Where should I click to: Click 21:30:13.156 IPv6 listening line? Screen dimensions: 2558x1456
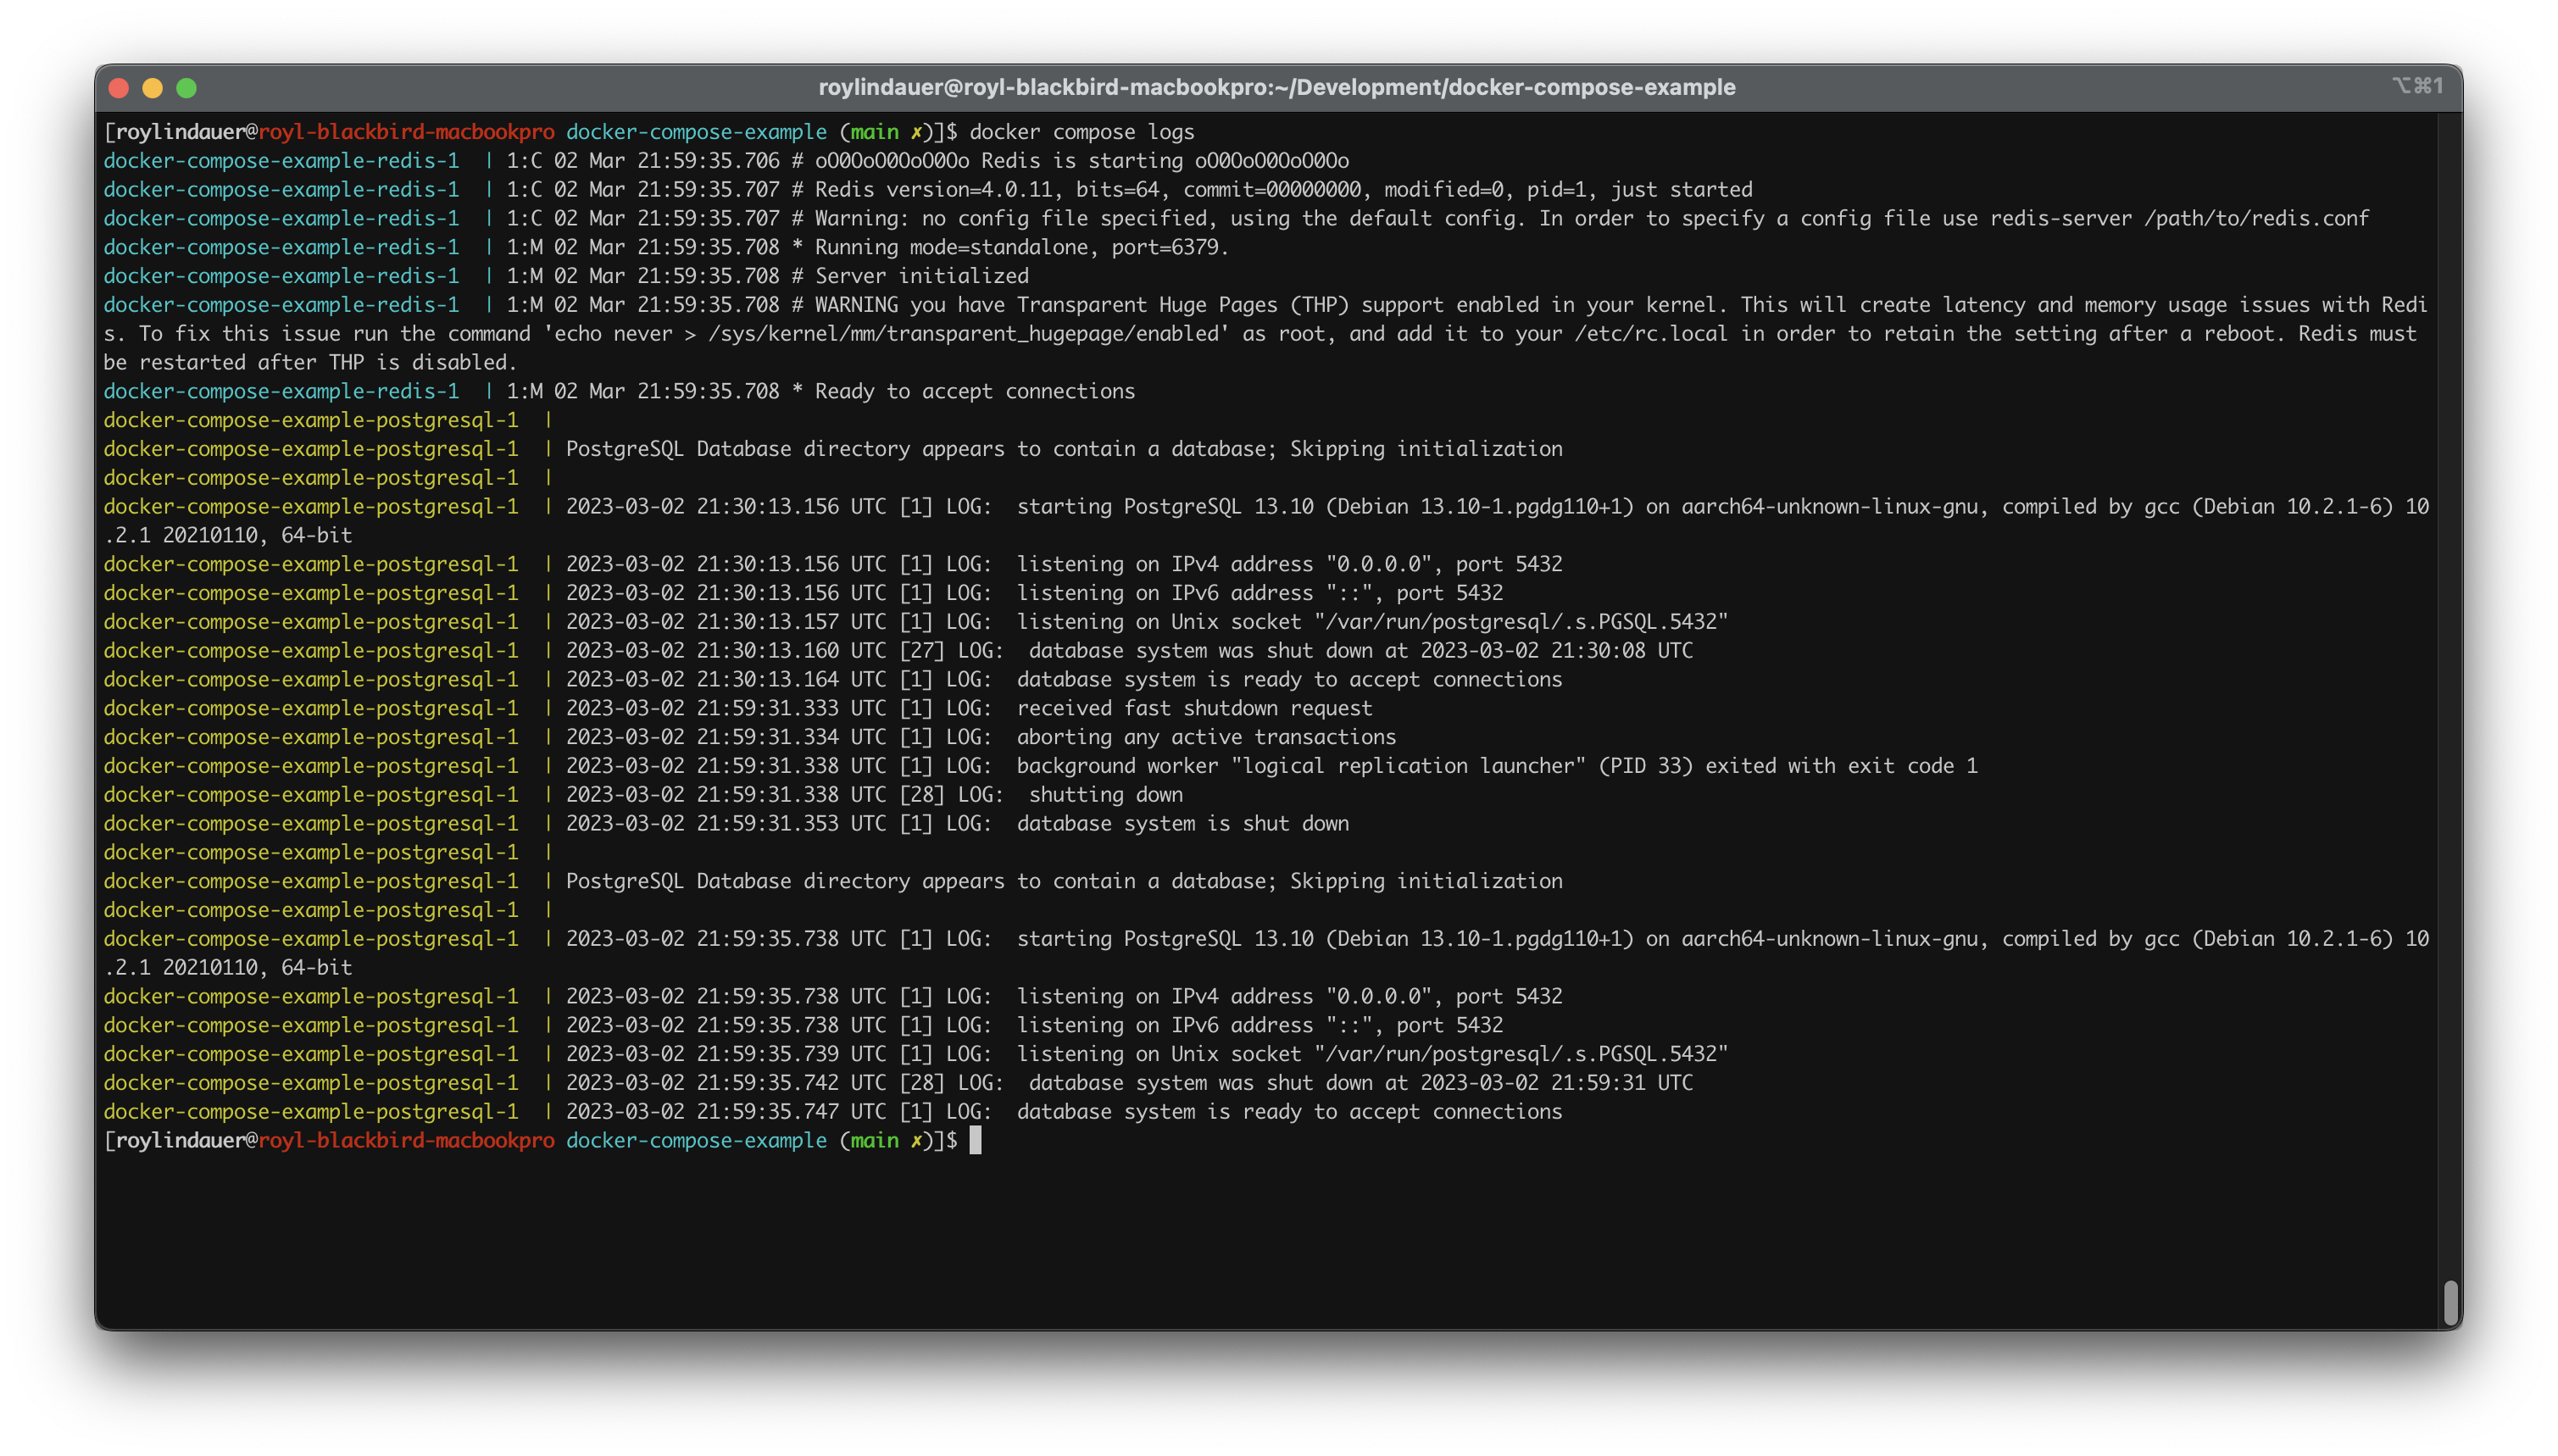[1034, 594]
